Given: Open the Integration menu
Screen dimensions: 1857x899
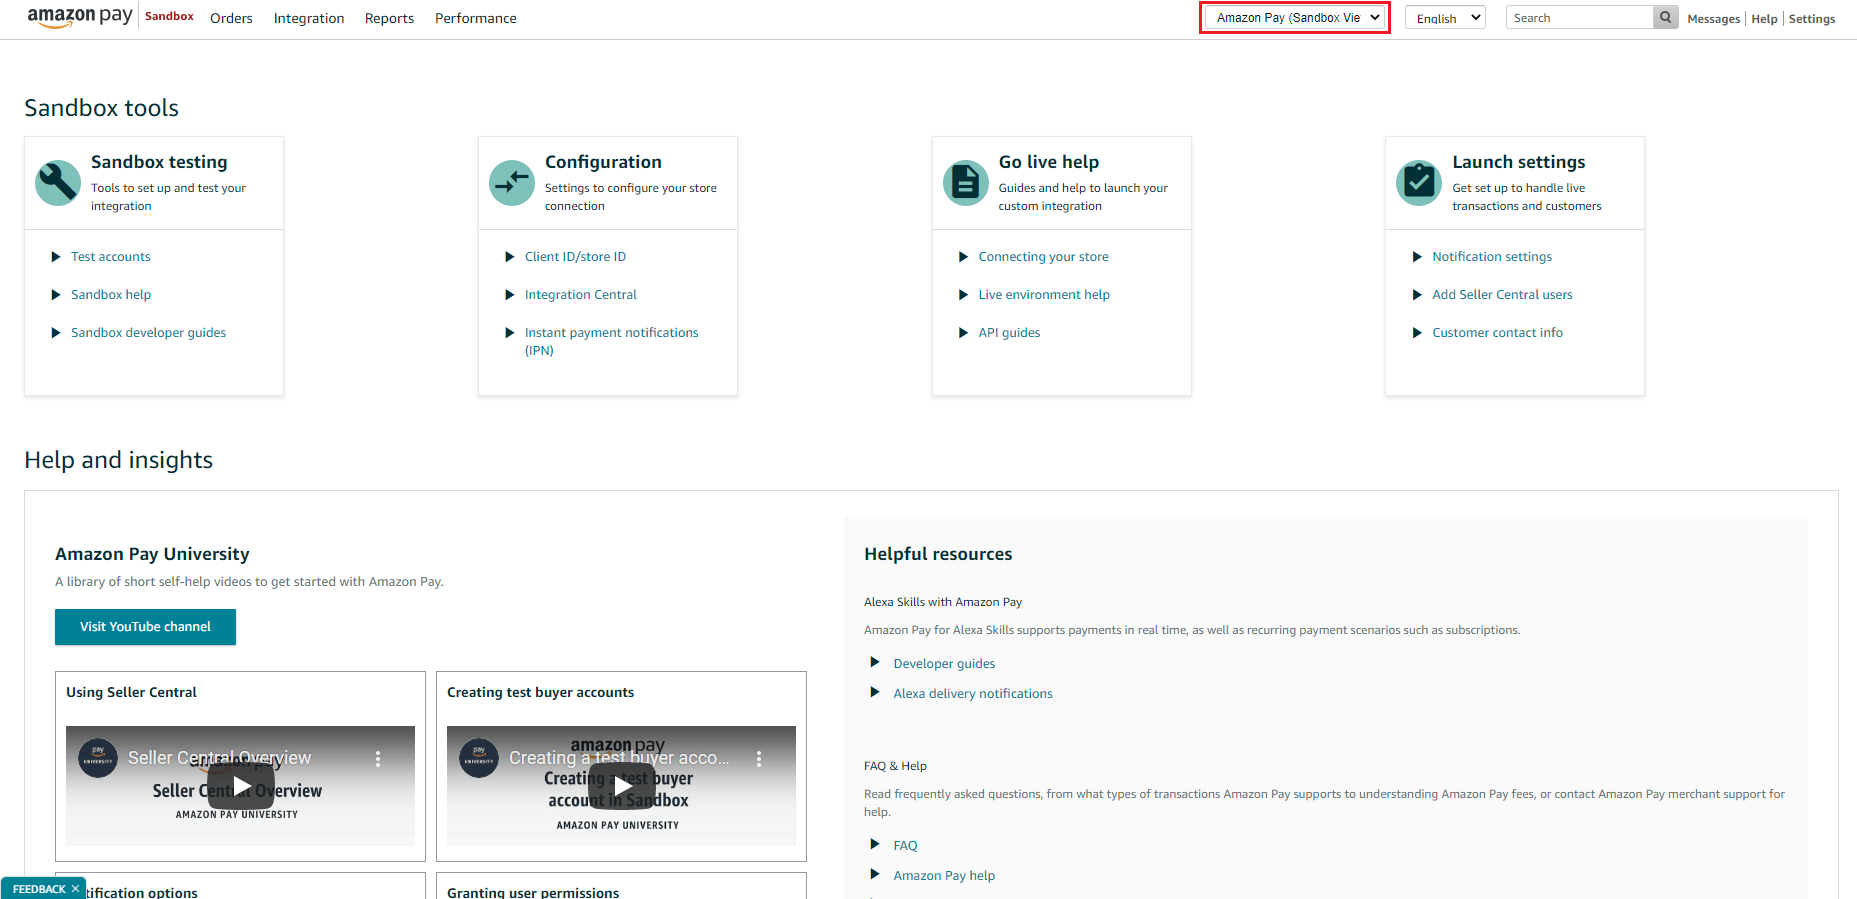Looking at the screenshot, I should pos(309,19).
